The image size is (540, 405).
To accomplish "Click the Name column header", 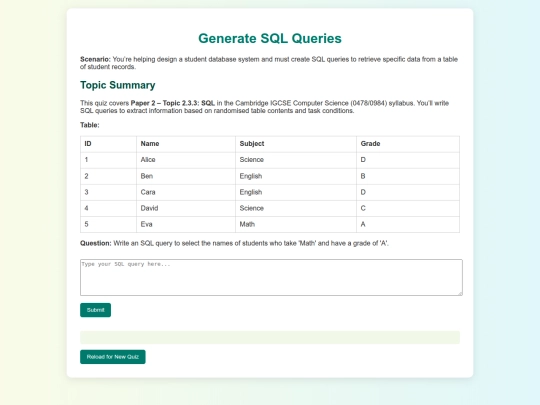I will click(x=186, y=144).
